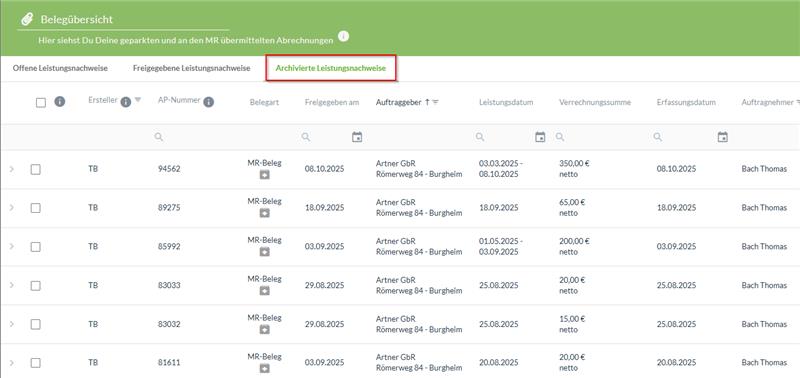Expand the row with AP-Nummer 83032
The image size is (800, 378).
12,323
